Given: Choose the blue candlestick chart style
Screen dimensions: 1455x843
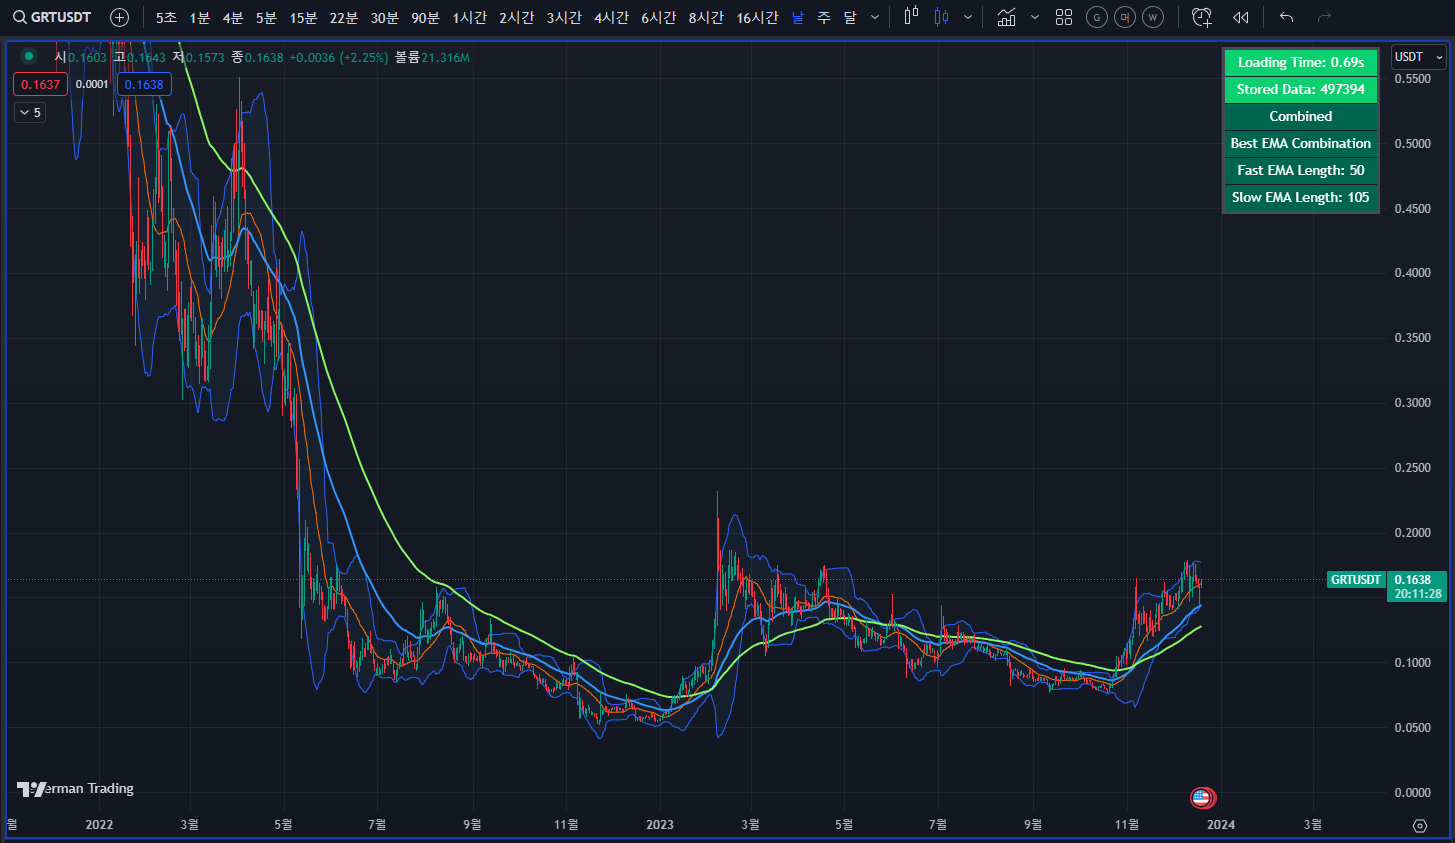Looking at the screenshot, I should click(941, 17).
